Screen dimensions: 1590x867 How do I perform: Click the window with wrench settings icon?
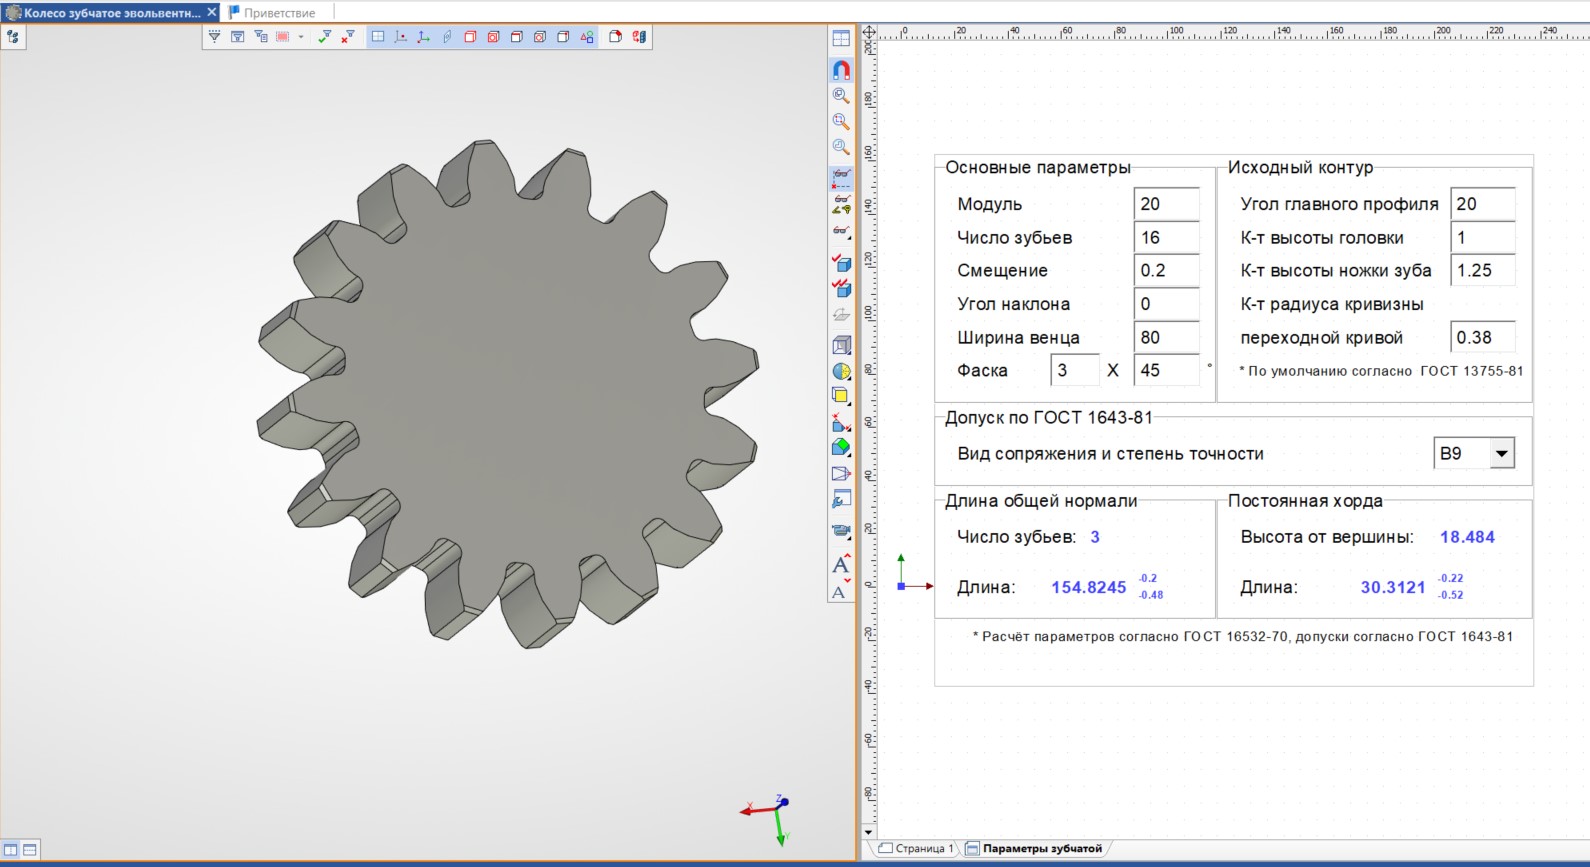pyautogui.click(x=841, y=499)
